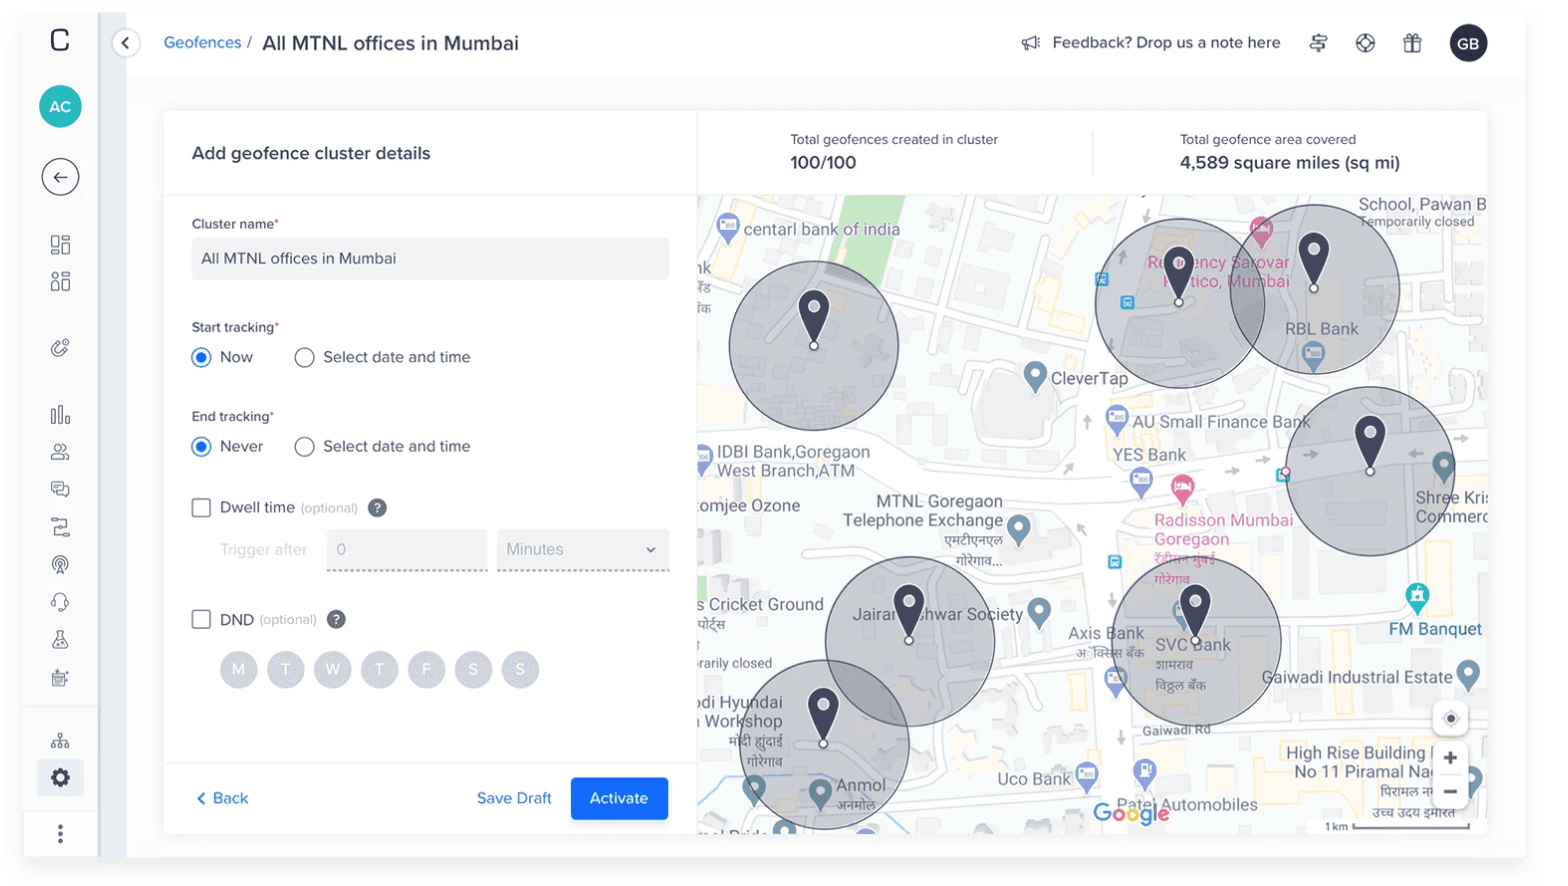Zoom in on the map

(x=1450, y=758)
